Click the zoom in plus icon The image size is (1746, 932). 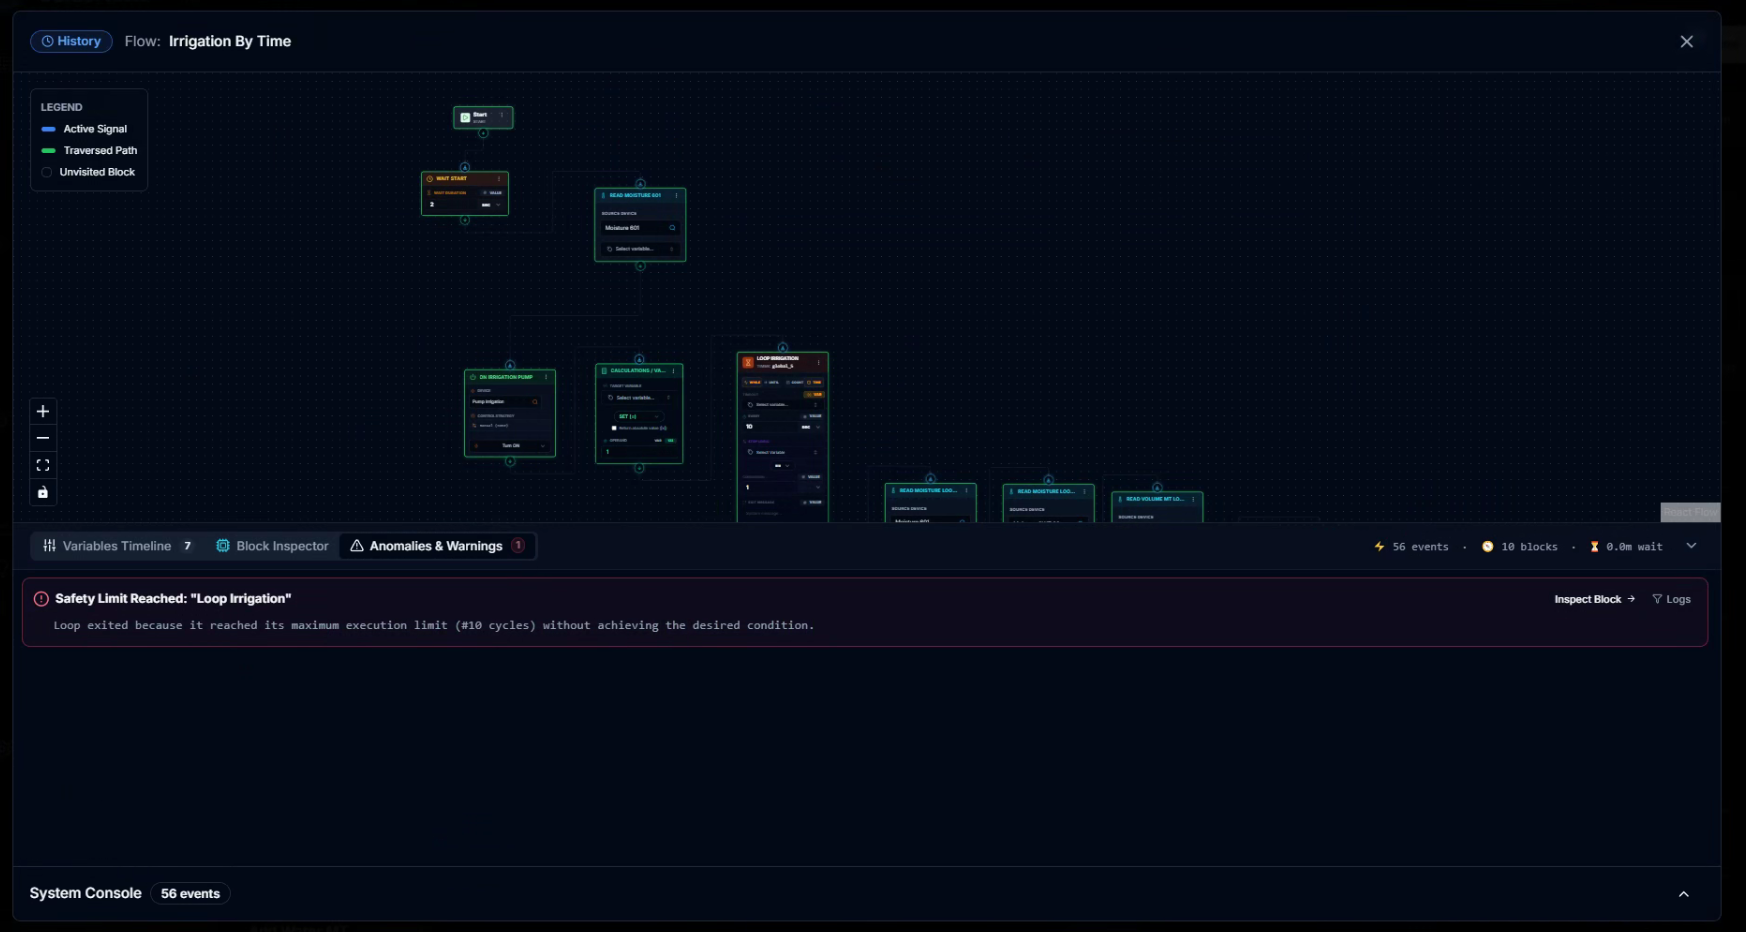click(43, 411)
